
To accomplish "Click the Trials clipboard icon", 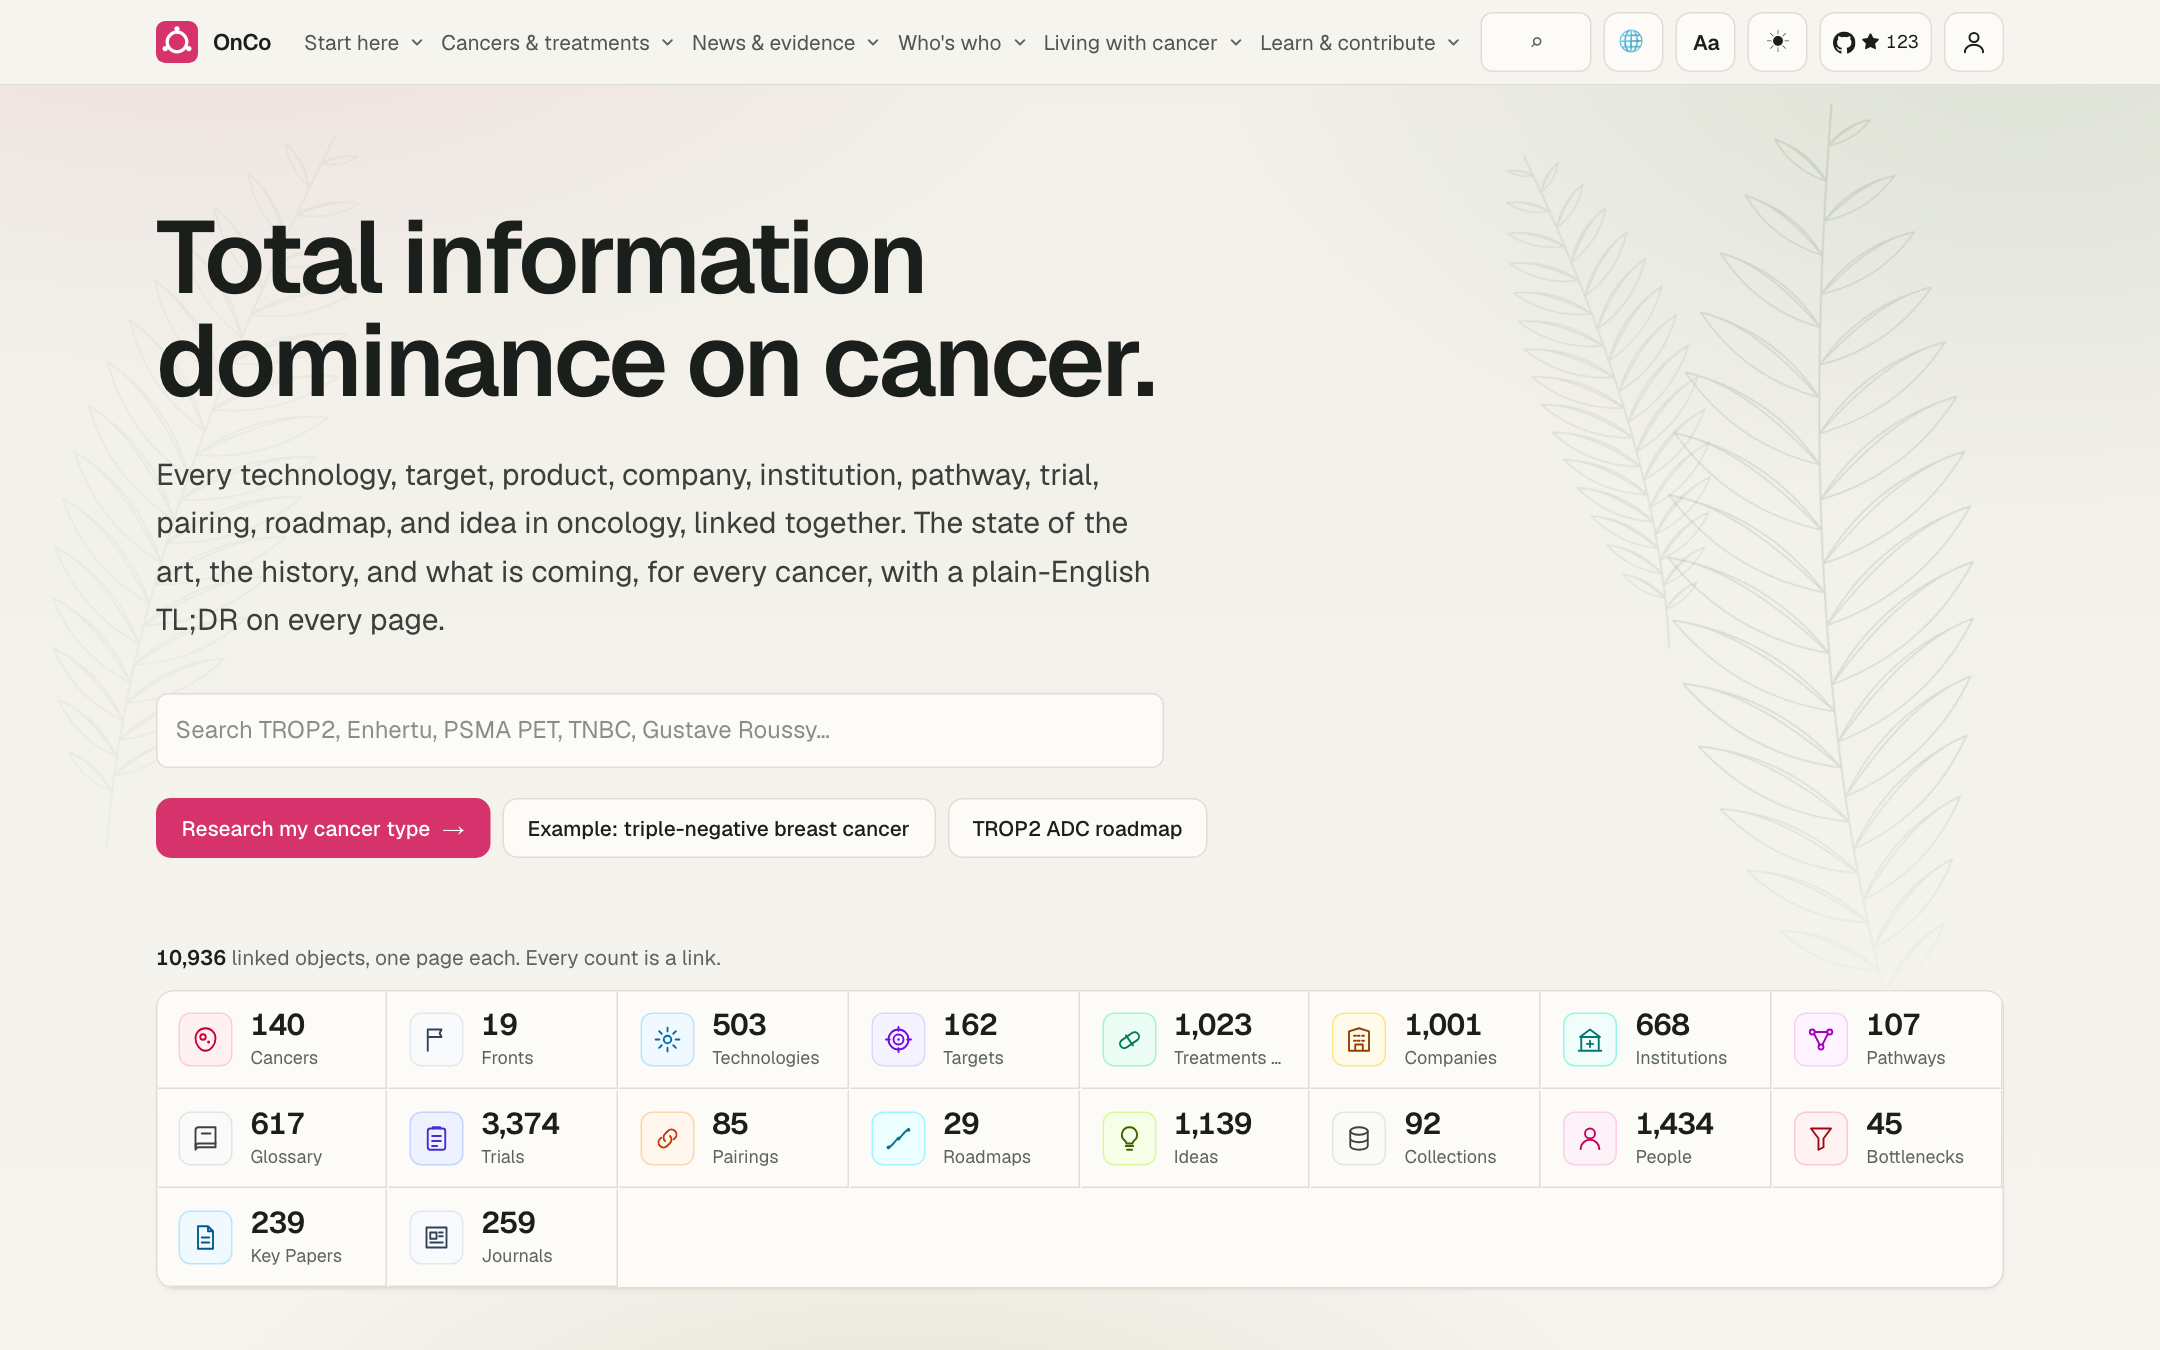I will coord(436,1138).
